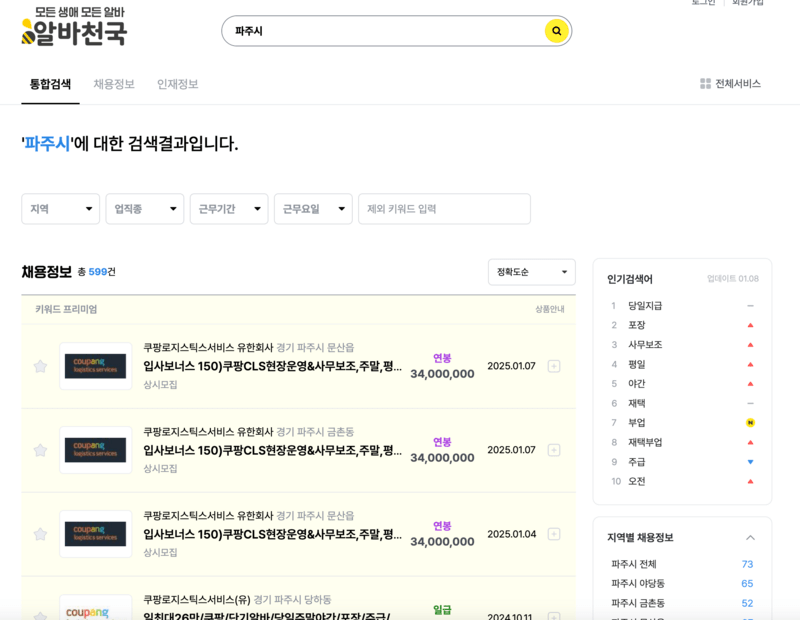
Task: Open the 정확도순 sort dropdown
Action: [531, 271]
